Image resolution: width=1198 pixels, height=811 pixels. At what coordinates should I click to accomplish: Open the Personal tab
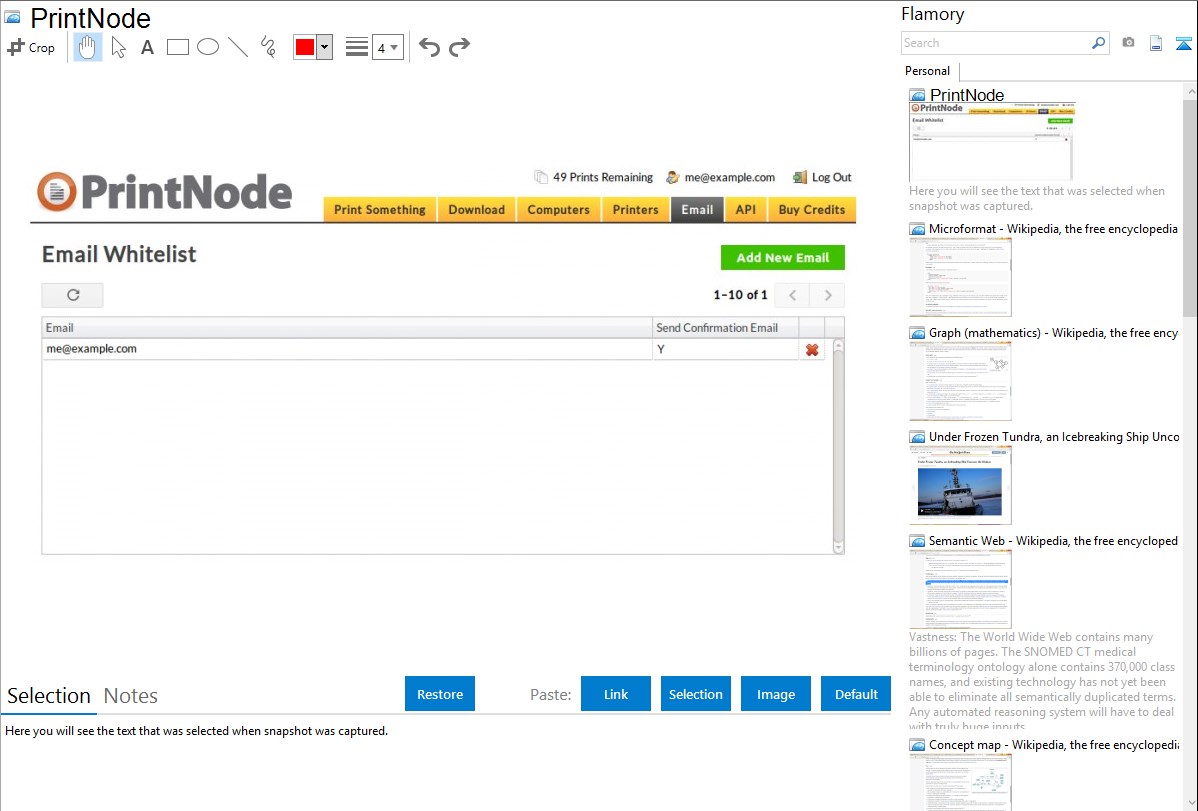click(927, 71)
